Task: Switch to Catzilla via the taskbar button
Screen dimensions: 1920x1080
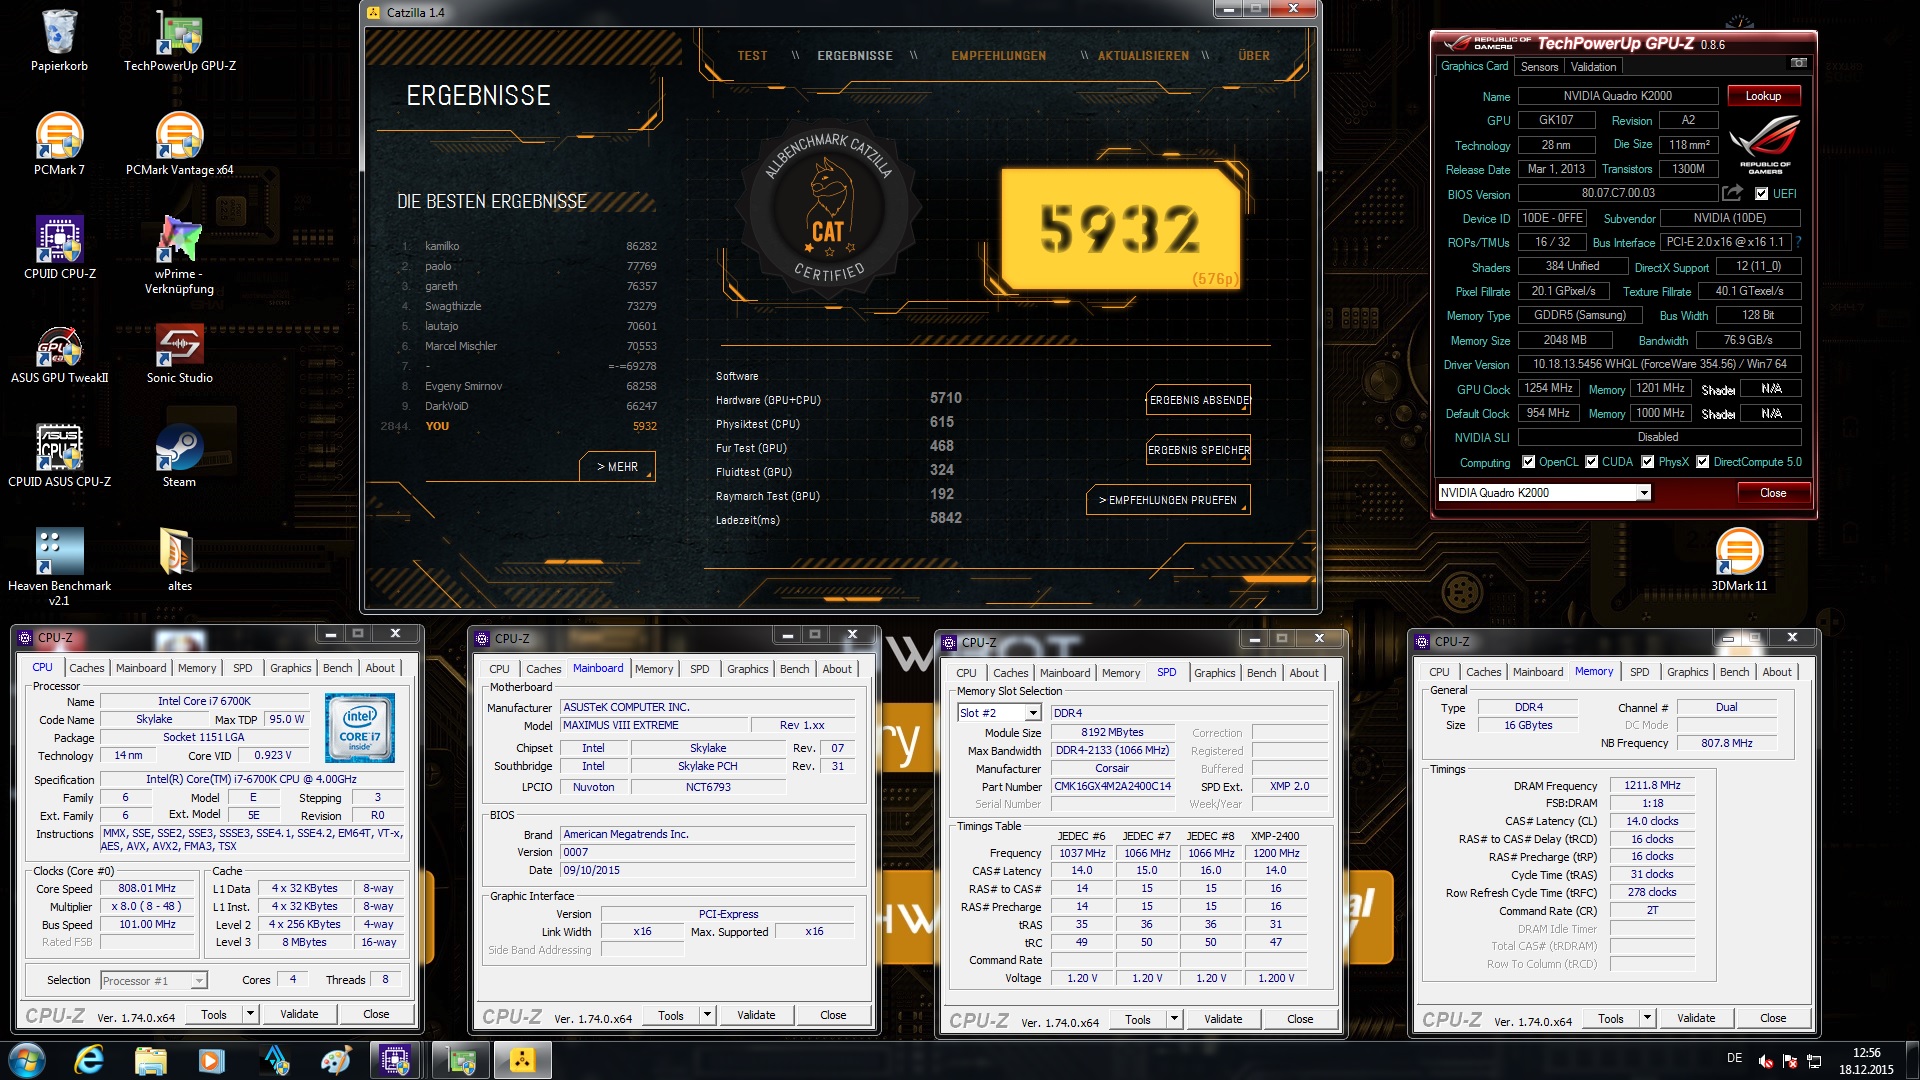Action: click(521, 1060)
